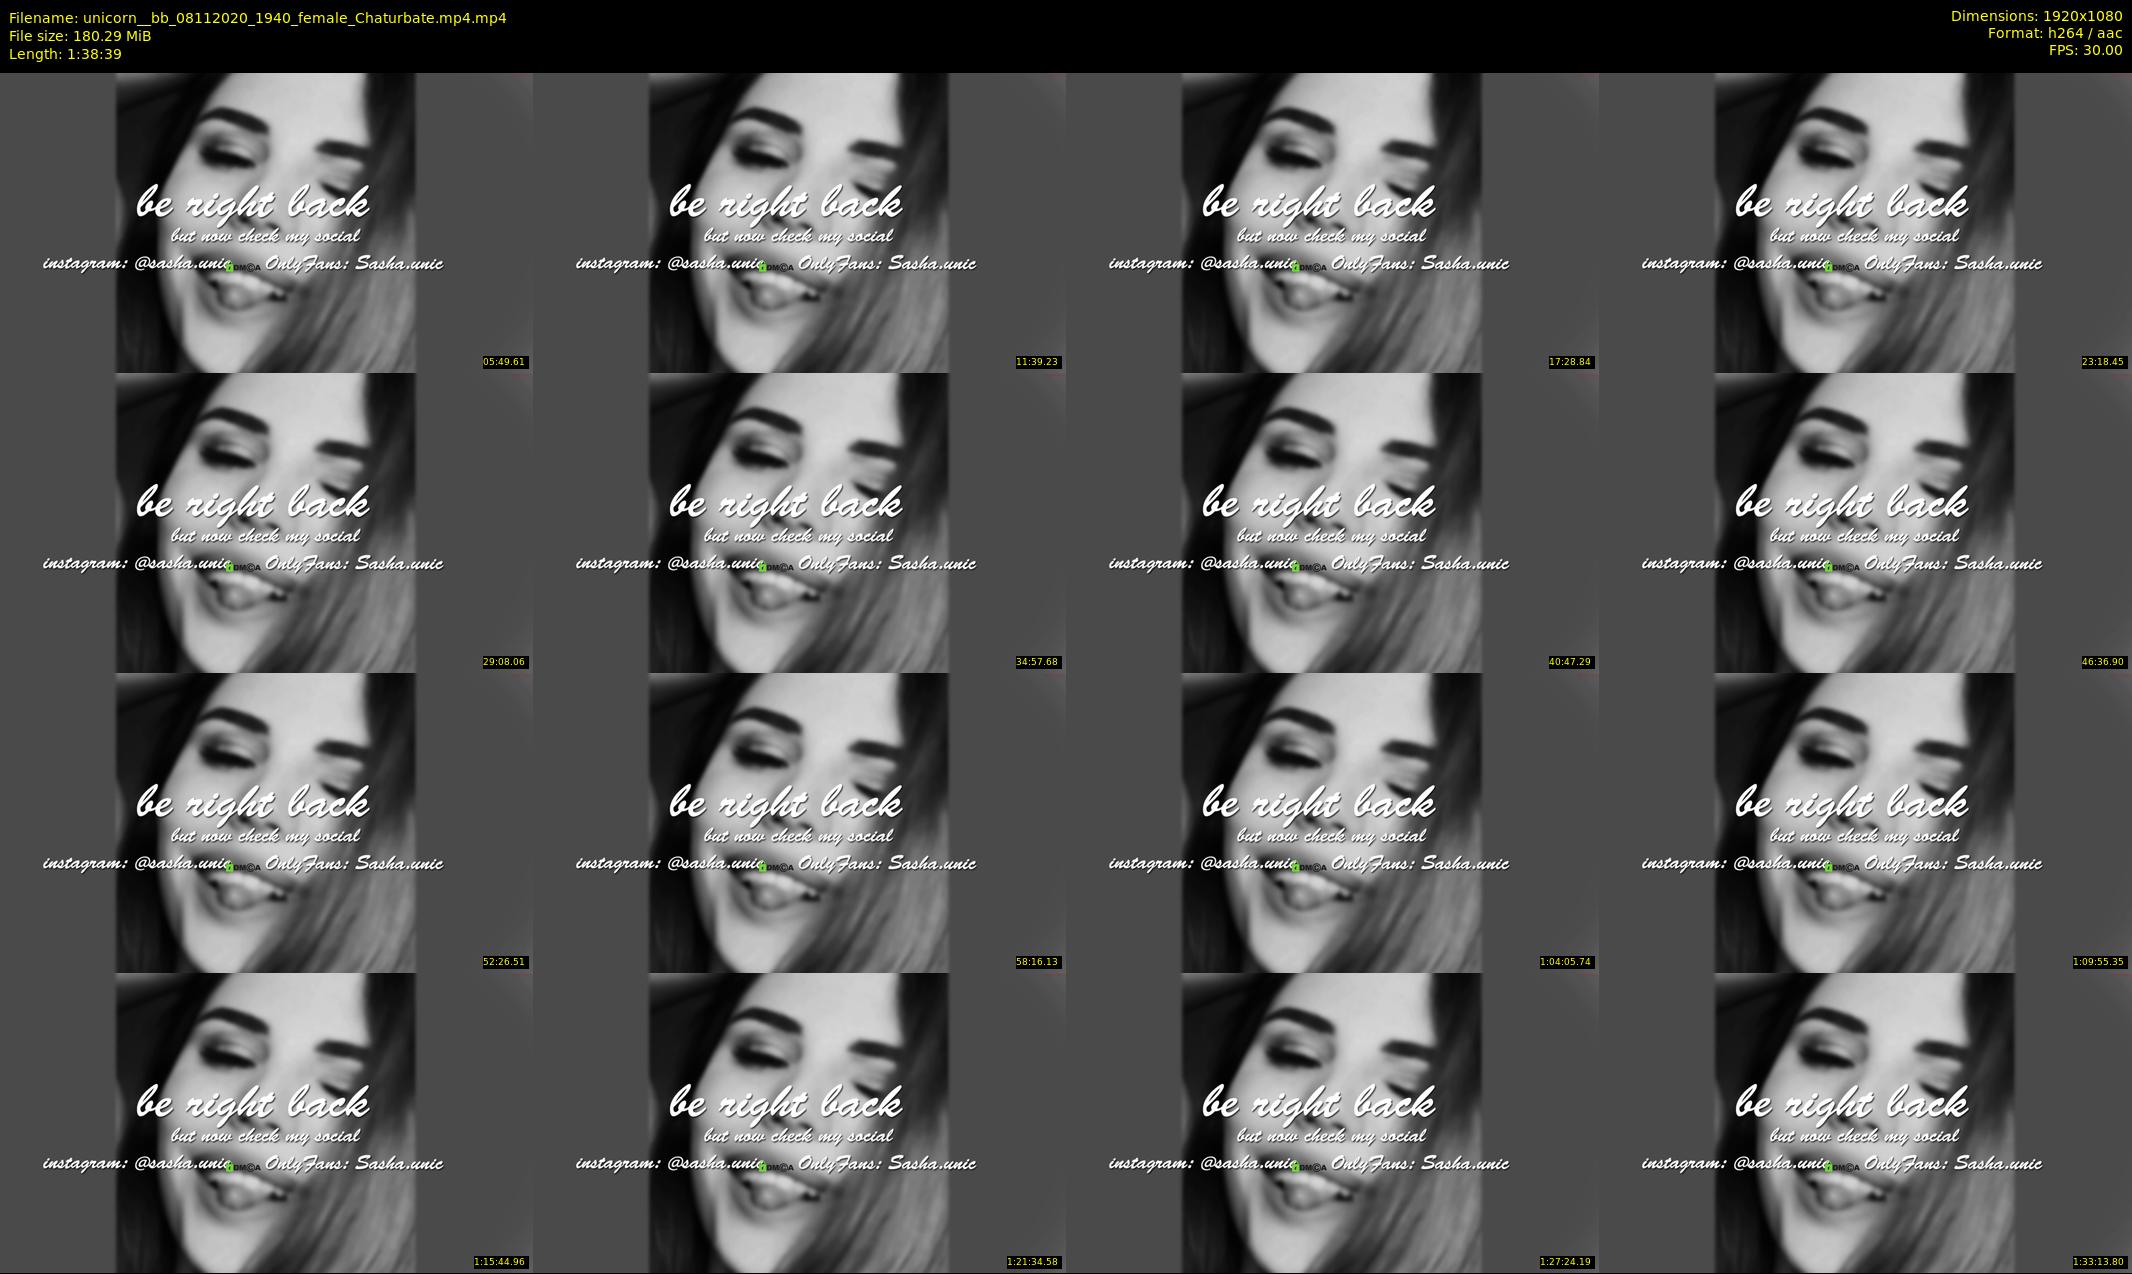Click the FPS 30.00 header text
This screenshot has width=2132, height=1274.
2085,50
